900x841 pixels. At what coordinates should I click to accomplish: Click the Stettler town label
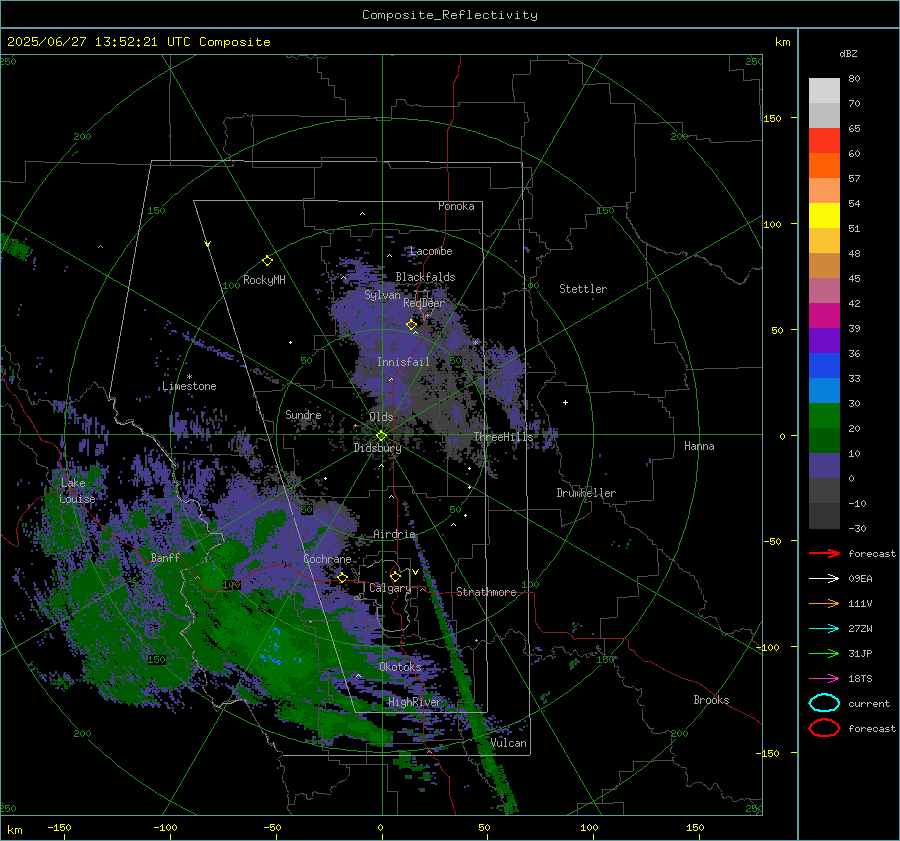583,289
